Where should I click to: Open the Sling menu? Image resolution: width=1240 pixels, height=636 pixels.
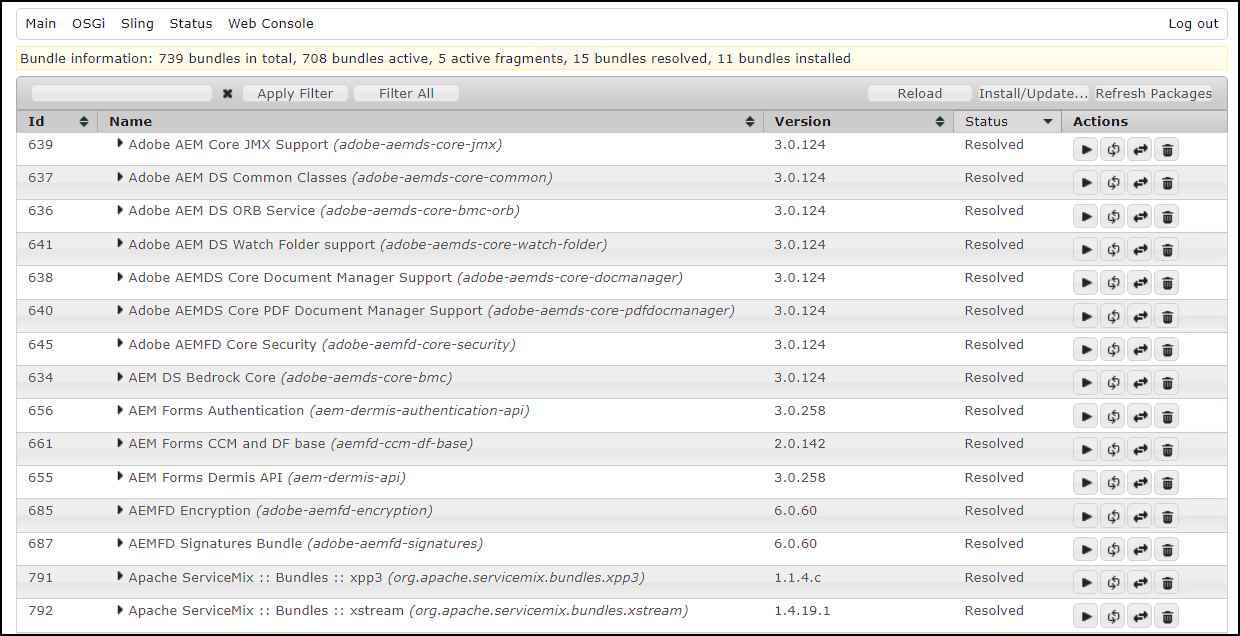coord(137,24)
